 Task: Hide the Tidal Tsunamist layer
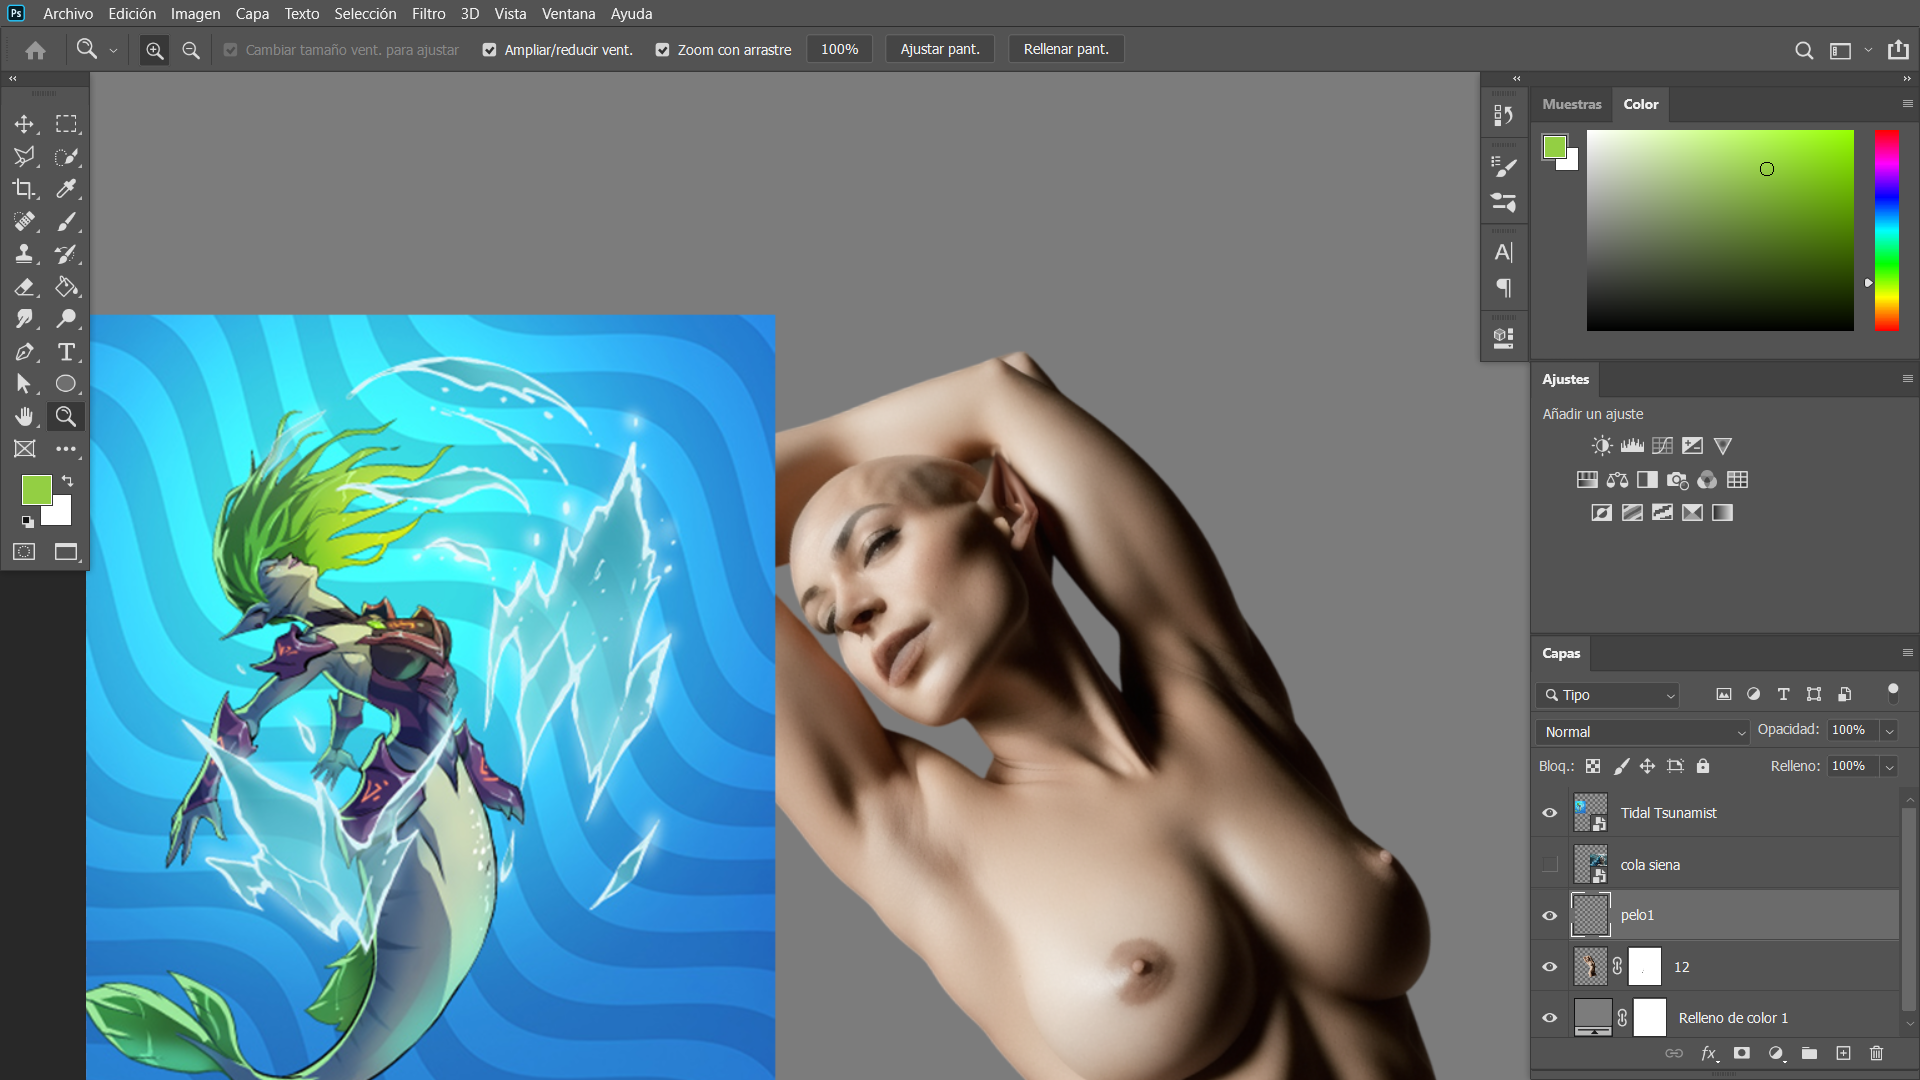[1550, 813]
